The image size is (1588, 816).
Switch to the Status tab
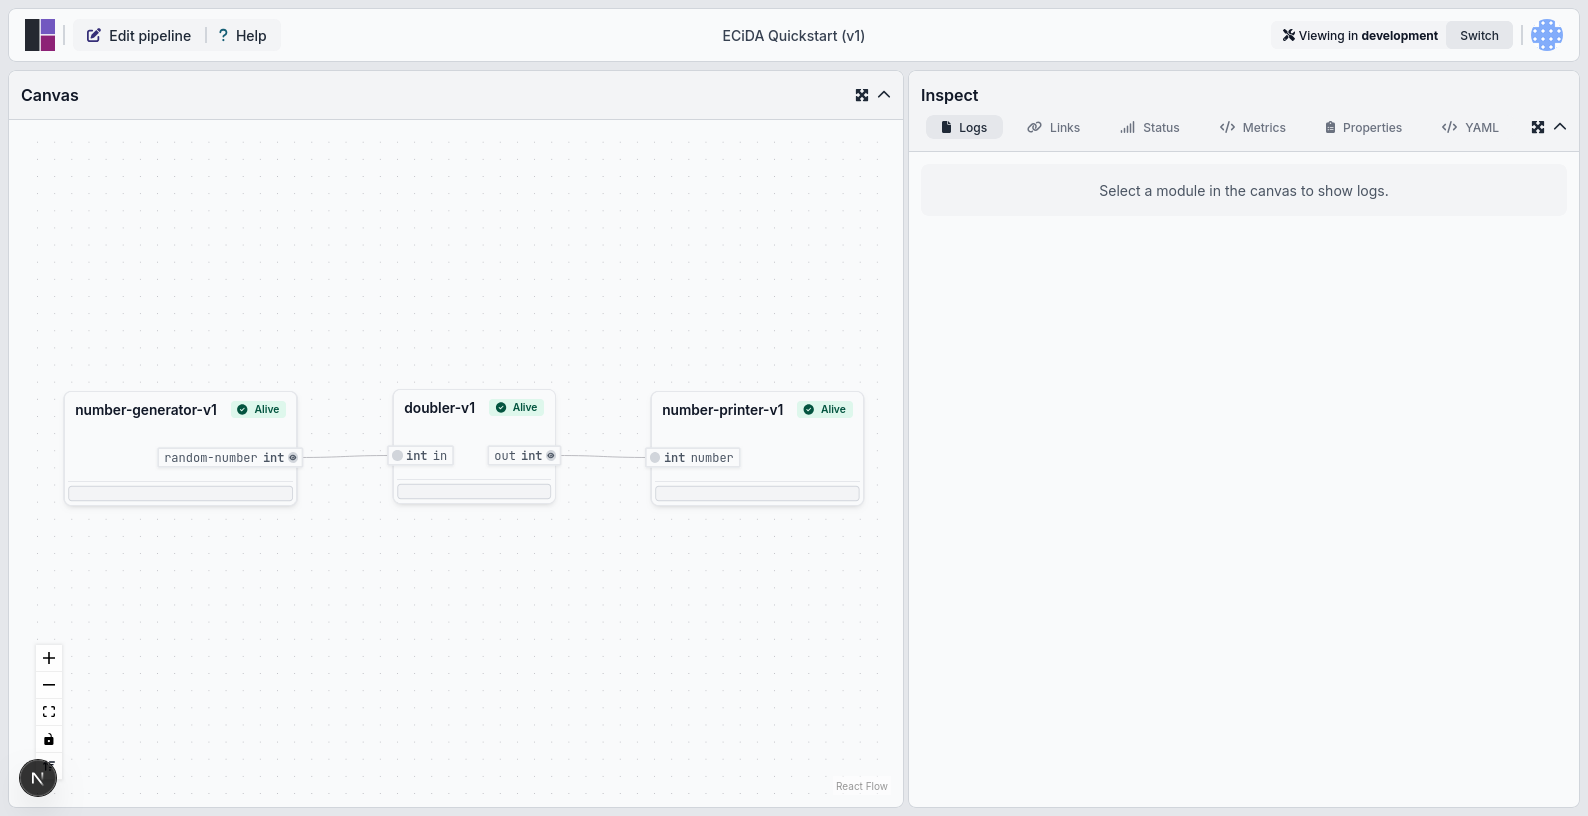pos(1150,127)
